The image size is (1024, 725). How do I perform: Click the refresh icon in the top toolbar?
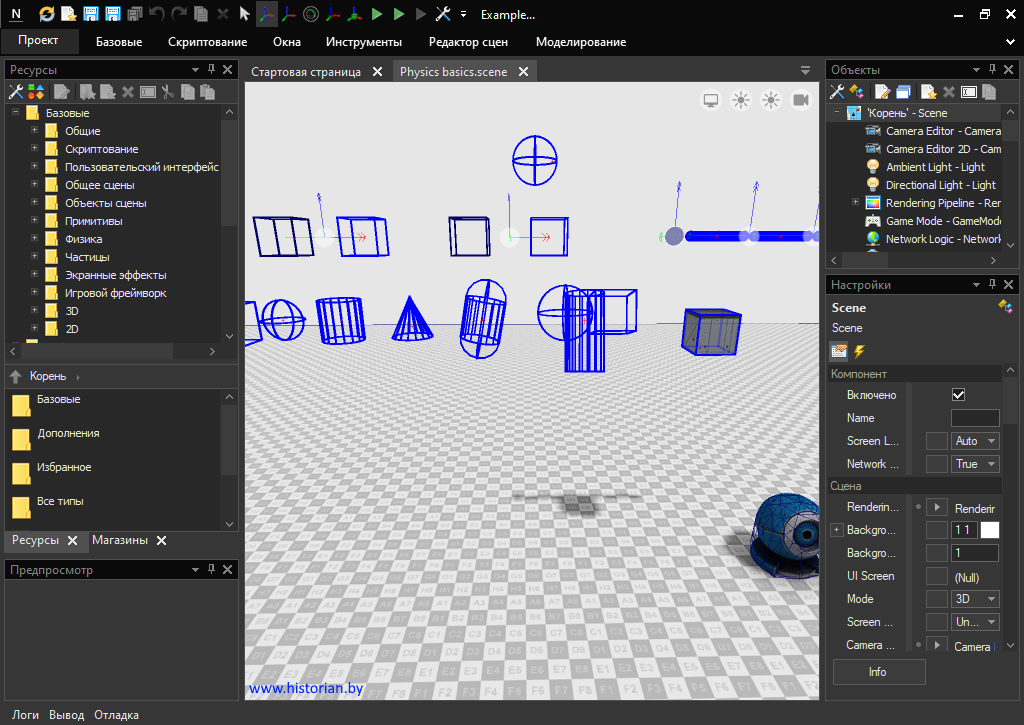tap(47, 14)
